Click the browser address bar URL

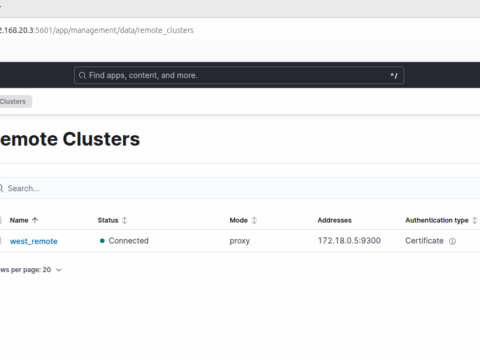pyautogui.click(x=97, y=30)
